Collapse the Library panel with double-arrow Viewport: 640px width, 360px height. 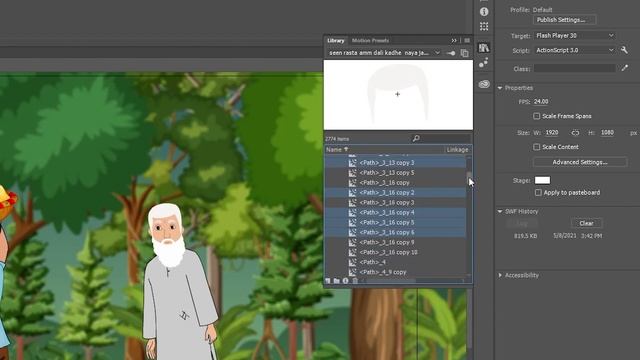(454, 40)
